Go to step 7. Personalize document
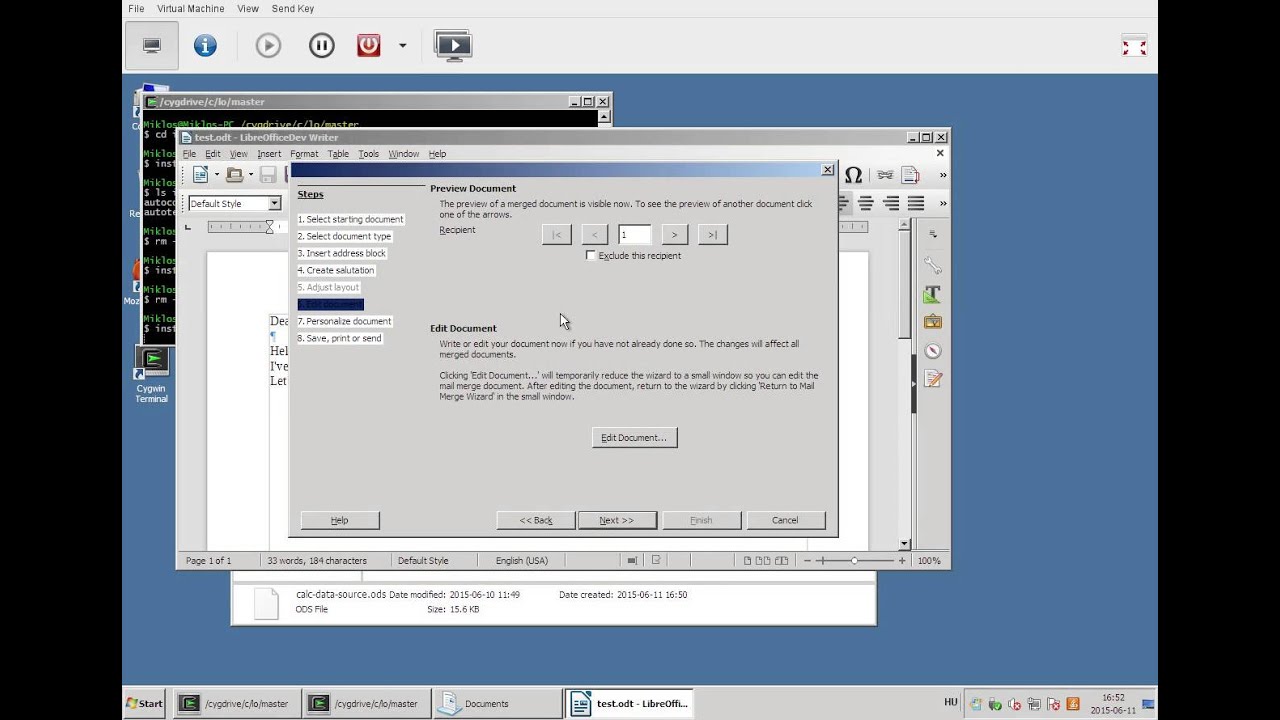Viewport: 1280px width, 720px height. coord(344,321)
